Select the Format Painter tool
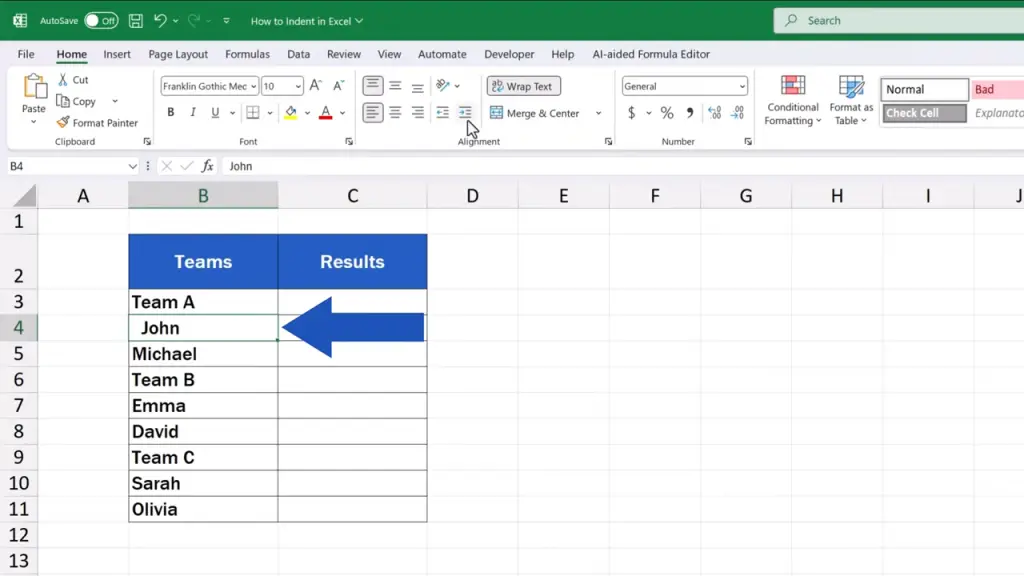The image size is (1024, 576). tap(97, 123)
